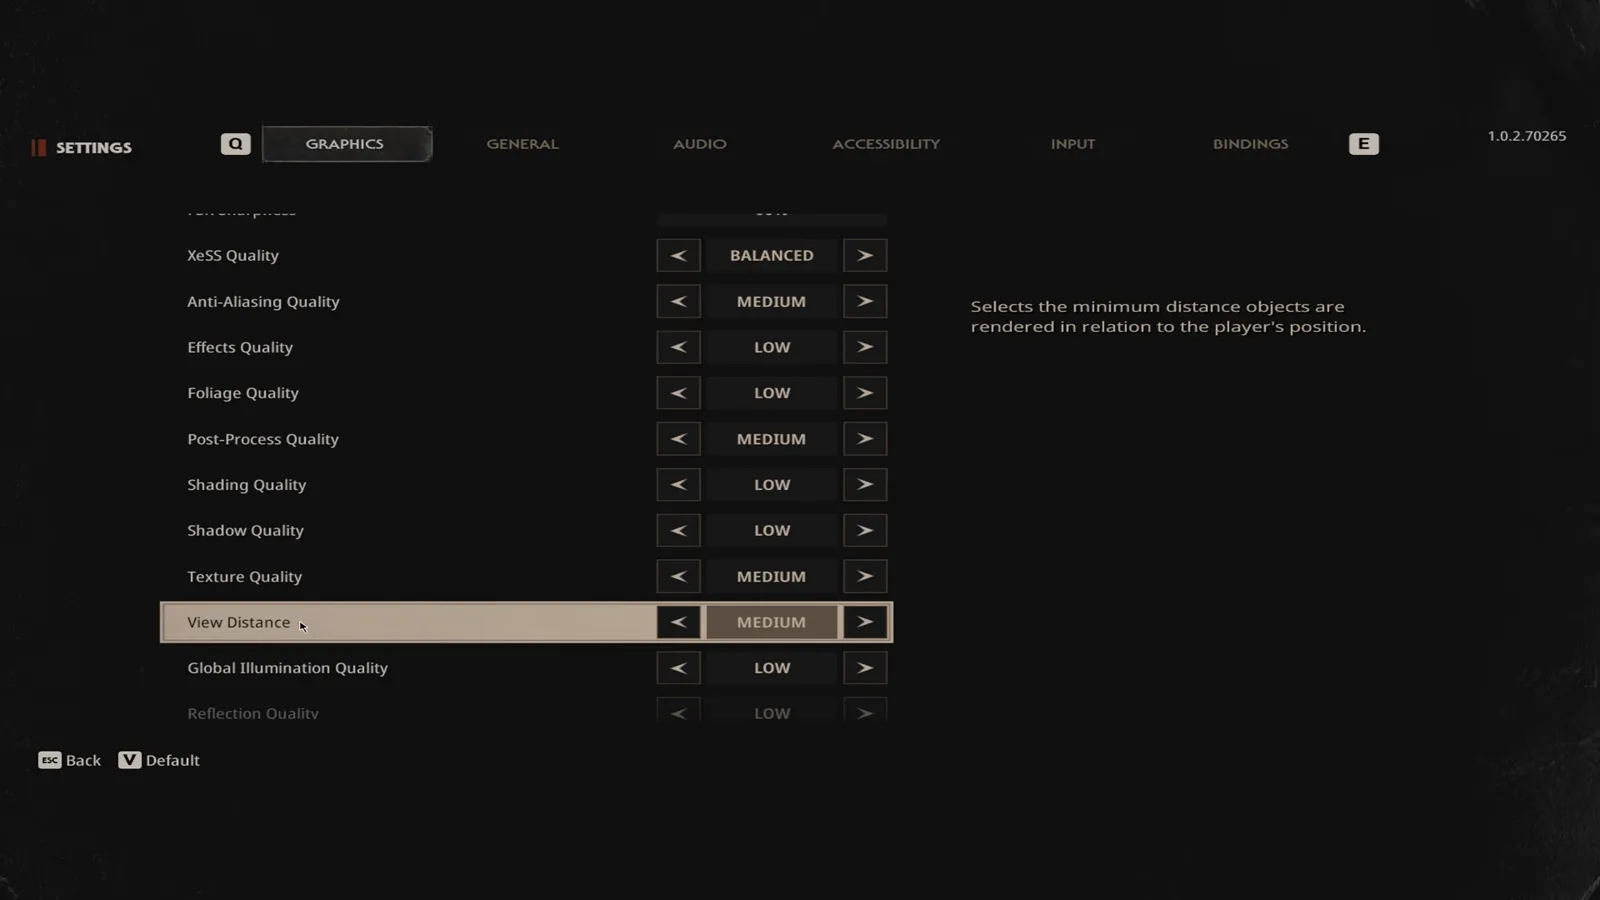Click the Post-Process Quality MEDIUM value
This screenshot has width=1600, height=900.
tap(771, 439)
